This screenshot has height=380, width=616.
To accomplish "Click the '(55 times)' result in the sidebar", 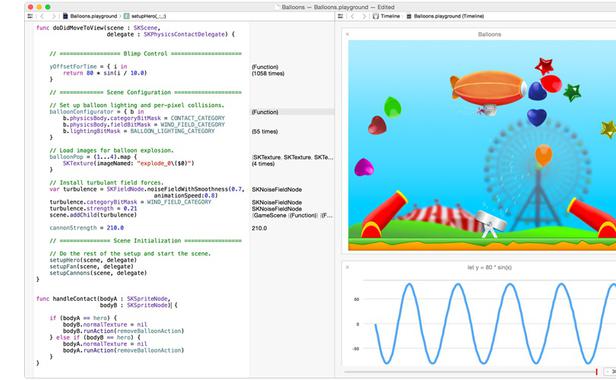I will [x=265, y=132].
